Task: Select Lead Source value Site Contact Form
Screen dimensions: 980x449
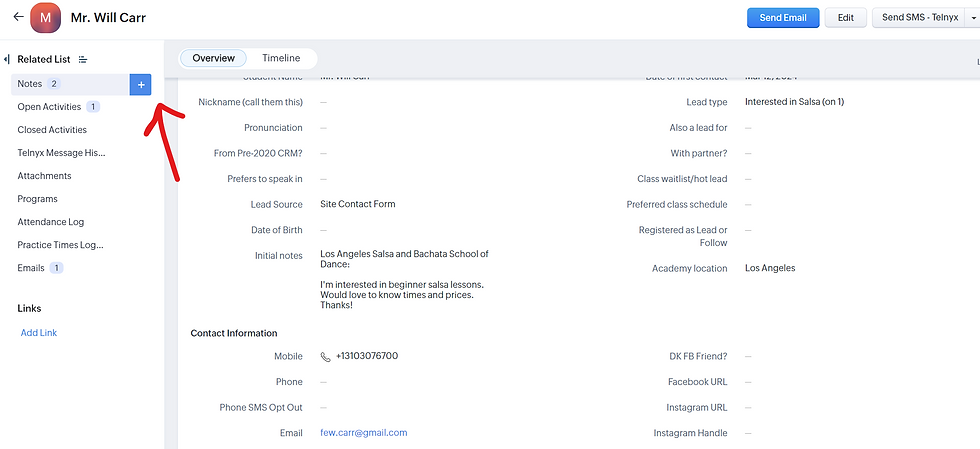Action: [x=358, y=204]
